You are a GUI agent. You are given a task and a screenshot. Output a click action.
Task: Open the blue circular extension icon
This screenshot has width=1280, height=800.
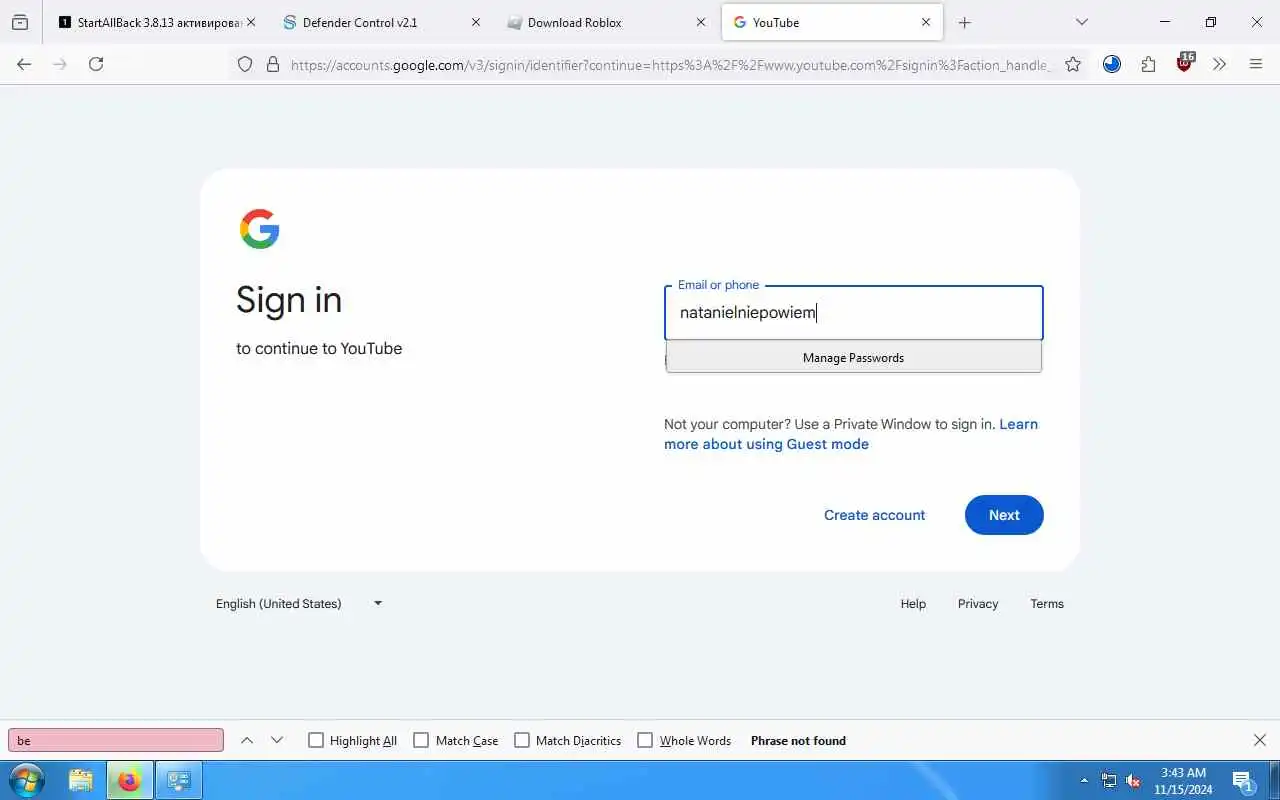(x=1112, y=64)
